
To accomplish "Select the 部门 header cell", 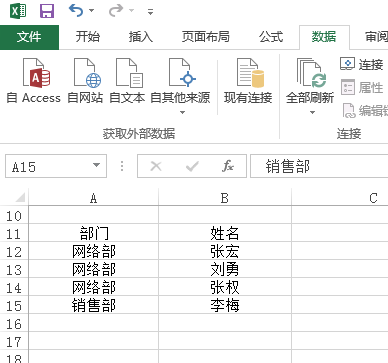I will click(x=94, y=233).
